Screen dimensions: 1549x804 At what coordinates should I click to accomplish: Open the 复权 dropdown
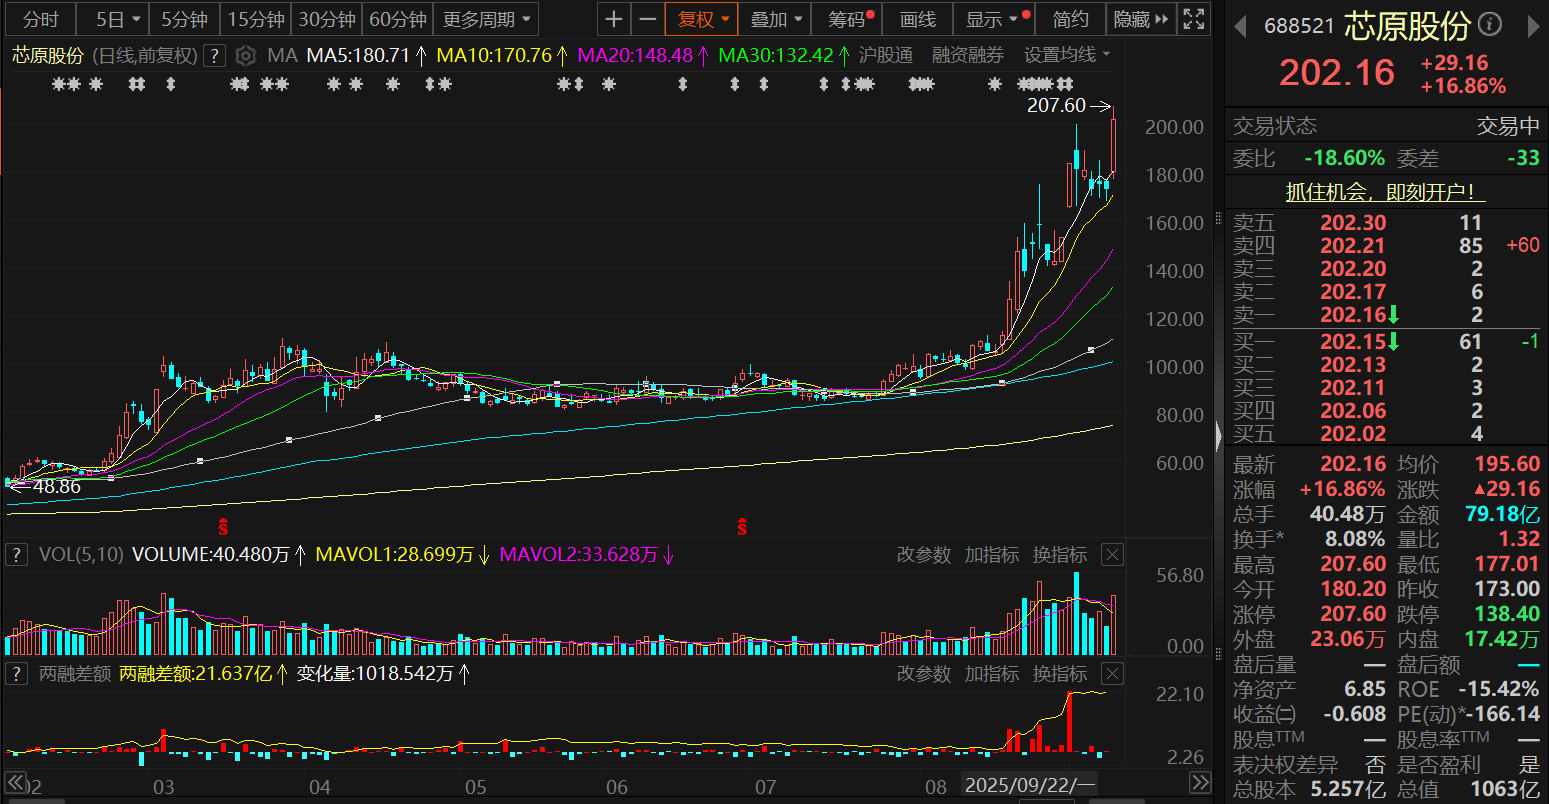(x=703, y=19)
